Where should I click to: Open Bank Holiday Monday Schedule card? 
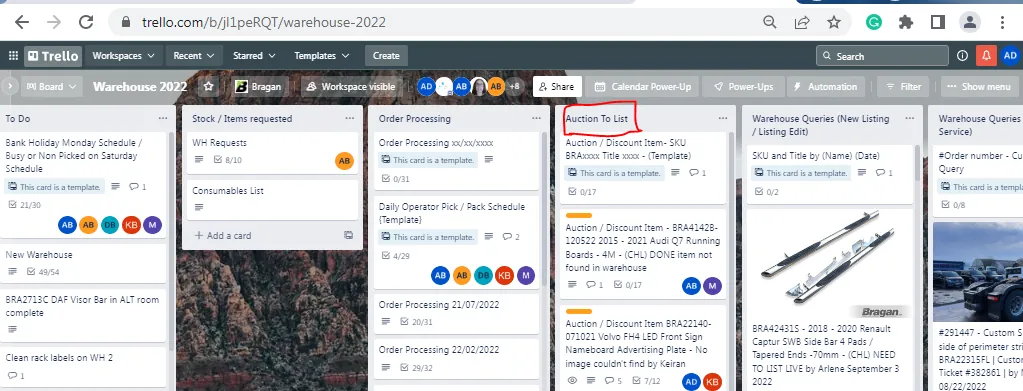tap(84, 185)
